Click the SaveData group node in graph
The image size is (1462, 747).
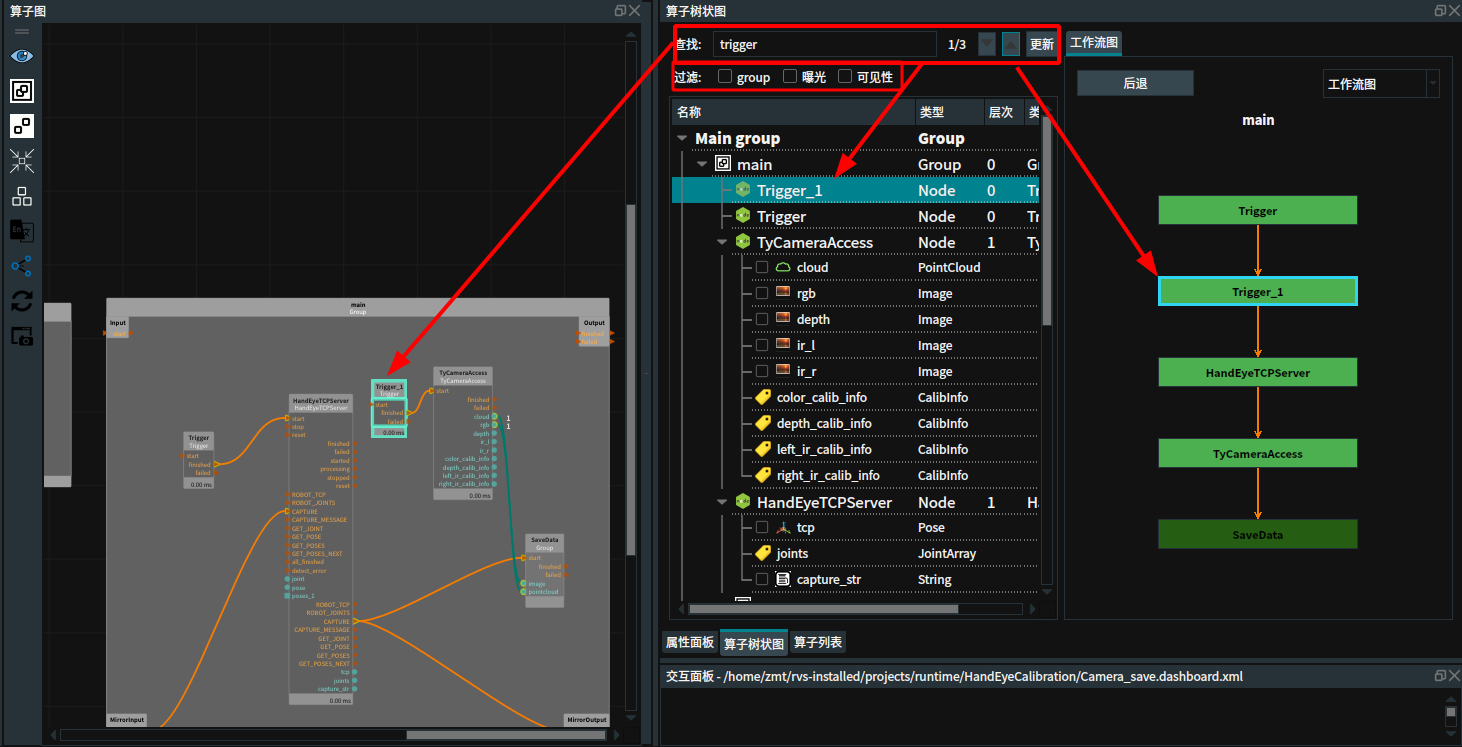click(x=544, y=570)
